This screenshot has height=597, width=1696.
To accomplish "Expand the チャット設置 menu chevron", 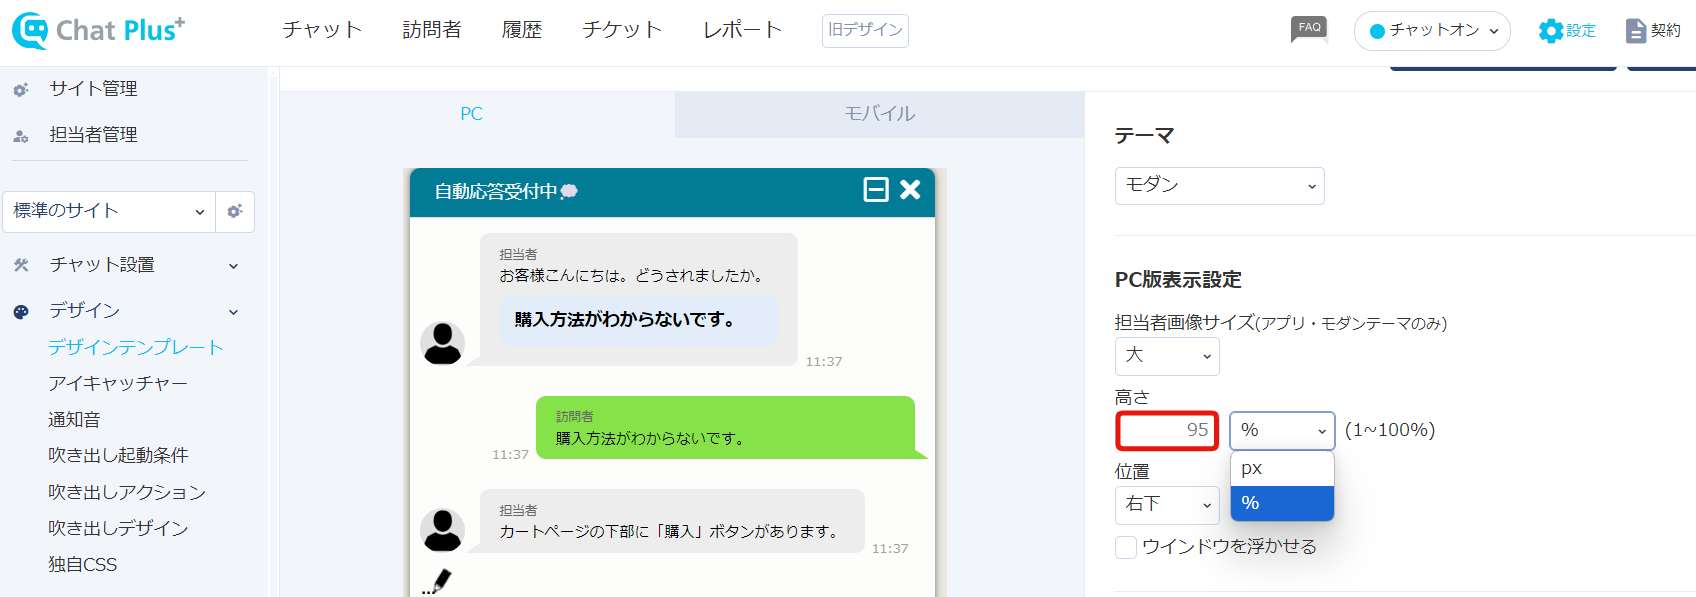I will tap(233, 266).
